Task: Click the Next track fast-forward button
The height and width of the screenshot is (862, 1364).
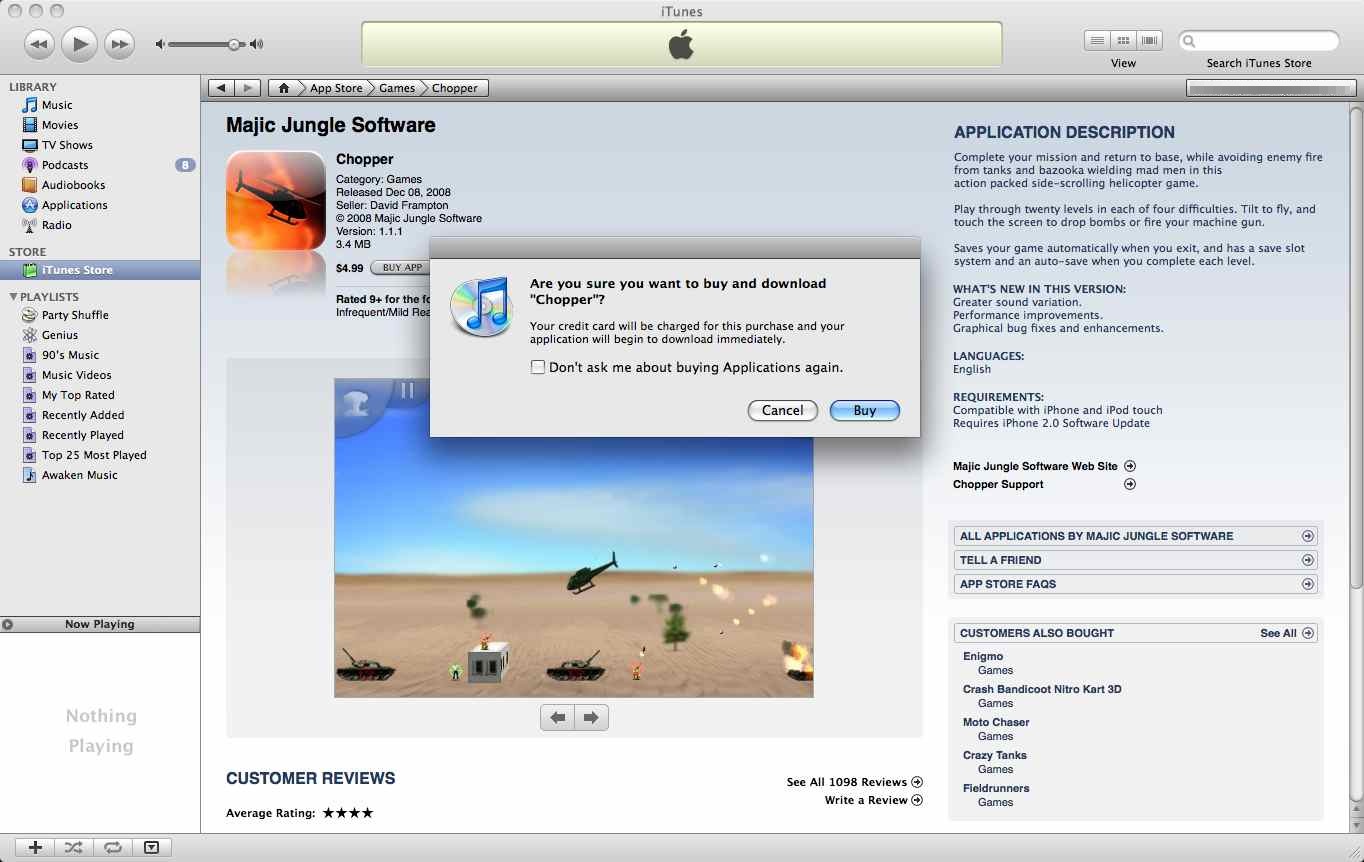Action: pos(119,44)
